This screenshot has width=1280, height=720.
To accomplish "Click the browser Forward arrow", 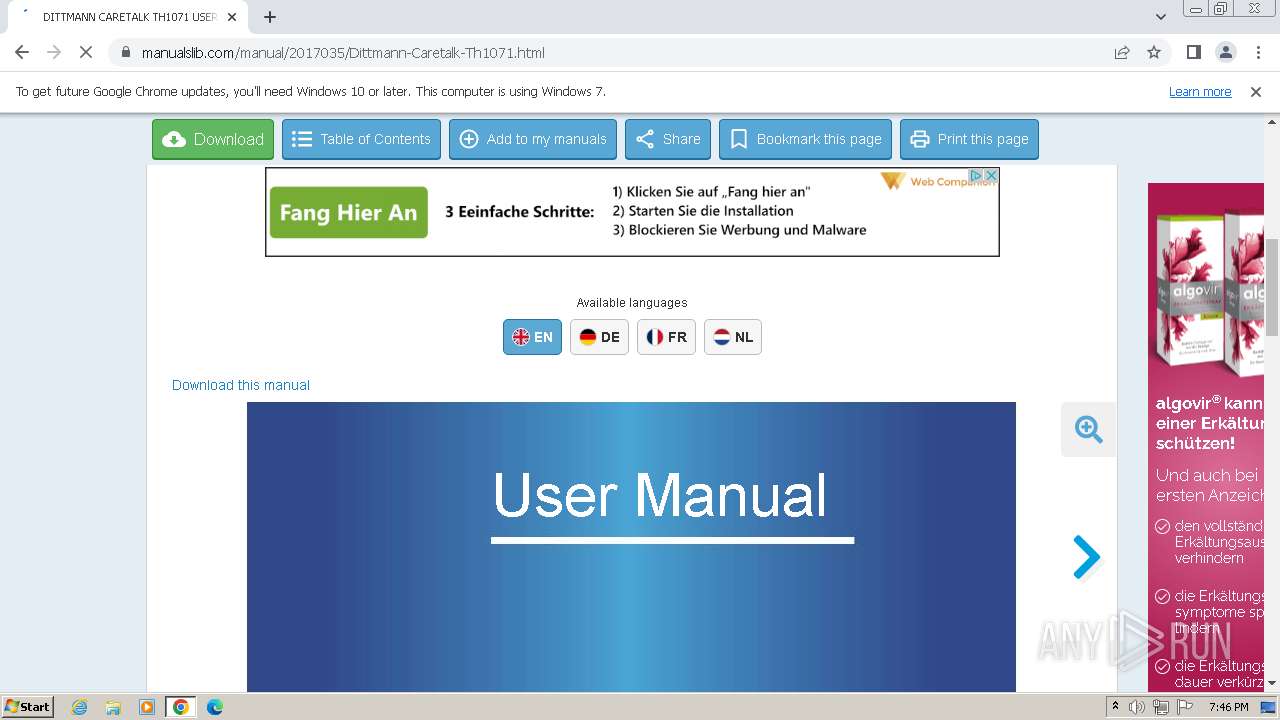I will pos(54,52).
